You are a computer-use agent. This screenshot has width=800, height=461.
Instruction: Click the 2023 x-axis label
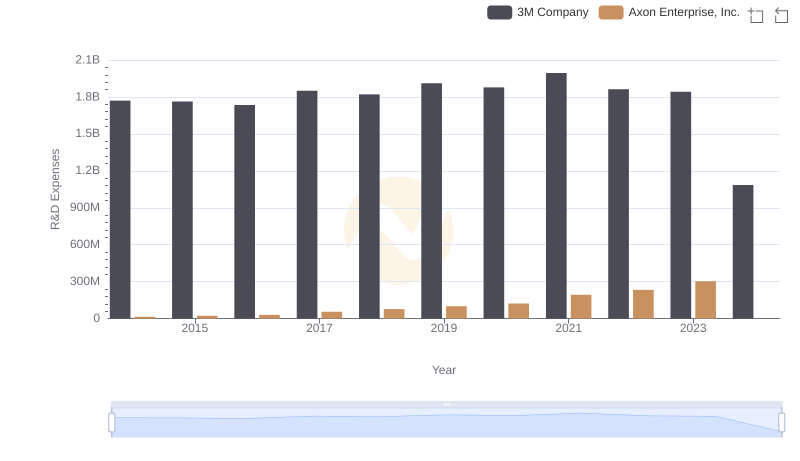tap(693, 328)
